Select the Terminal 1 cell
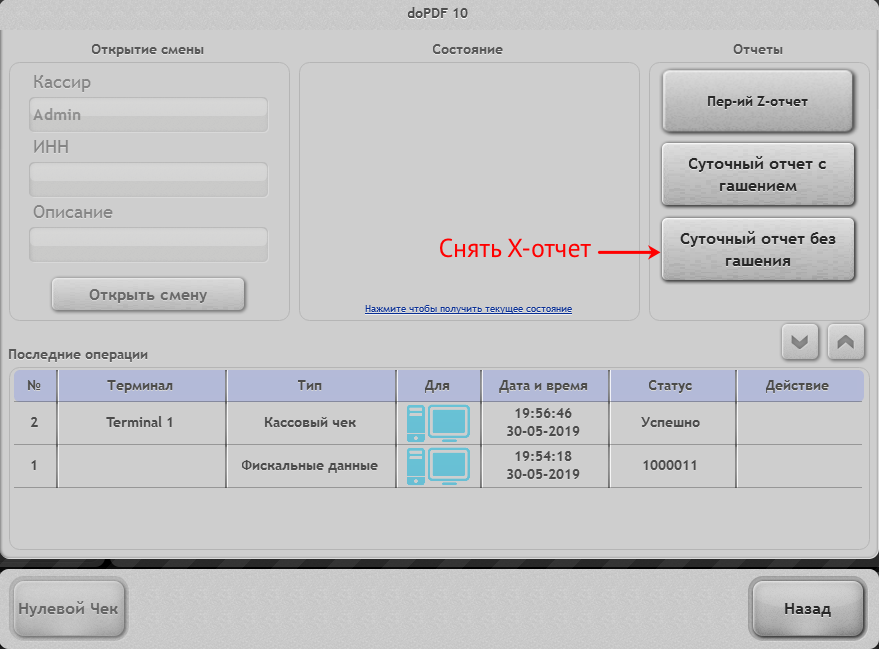Screen dimensions: 879x649 click(141, 423)
